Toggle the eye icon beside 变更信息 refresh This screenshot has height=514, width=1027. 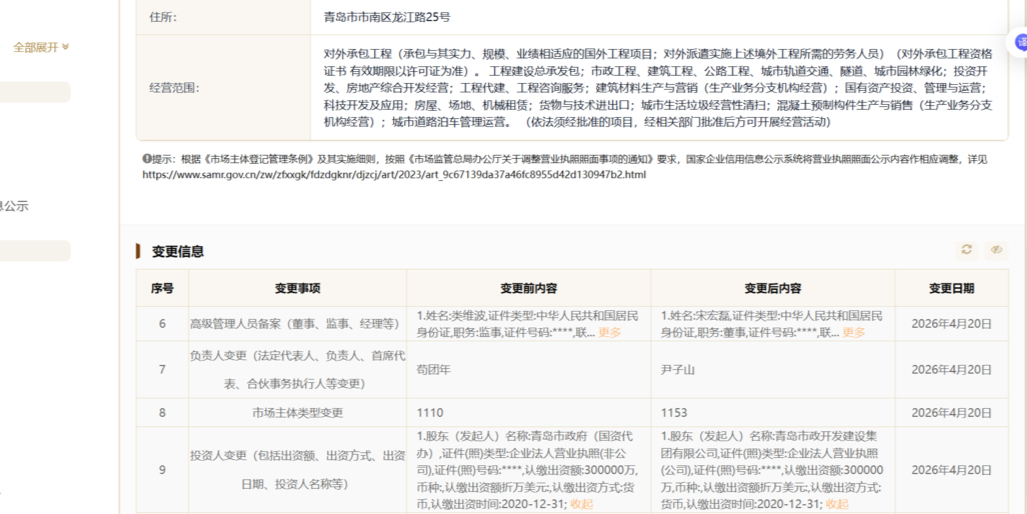(996, 250)
